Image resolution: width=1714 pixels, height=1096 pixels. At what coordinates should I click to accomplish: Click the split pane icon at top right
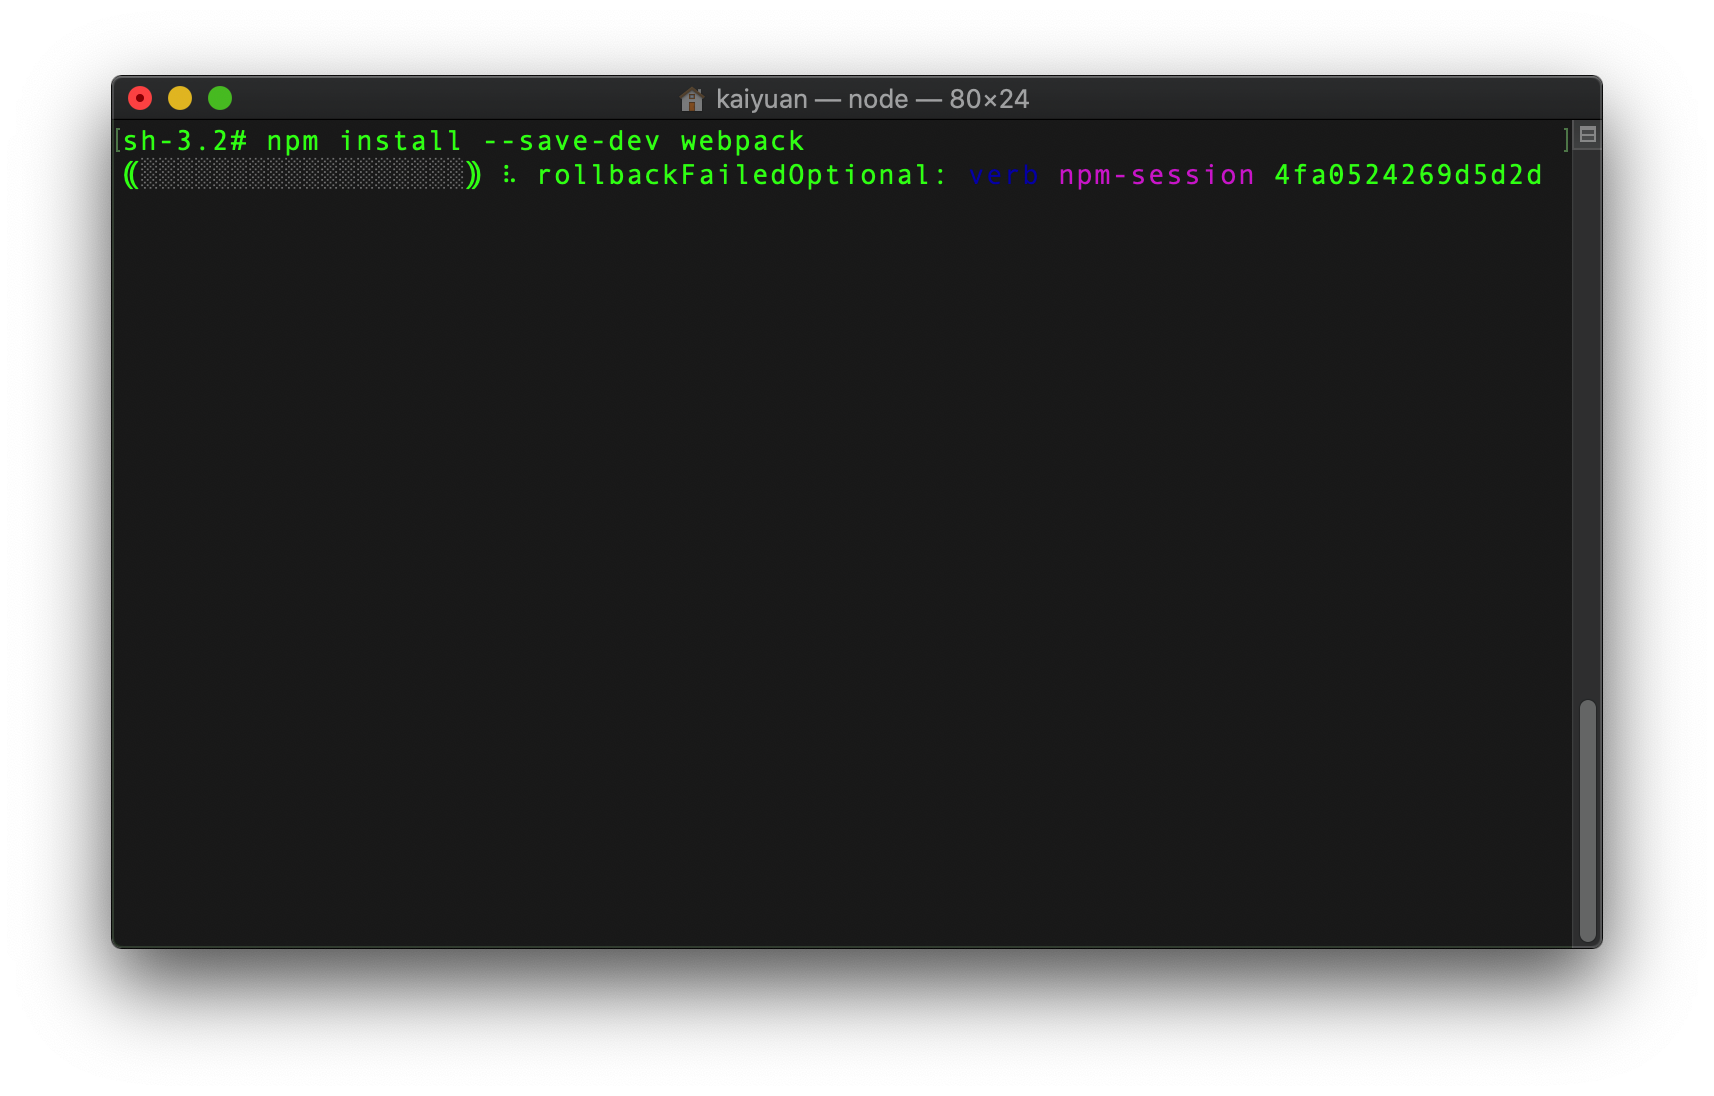(1587, 134)
